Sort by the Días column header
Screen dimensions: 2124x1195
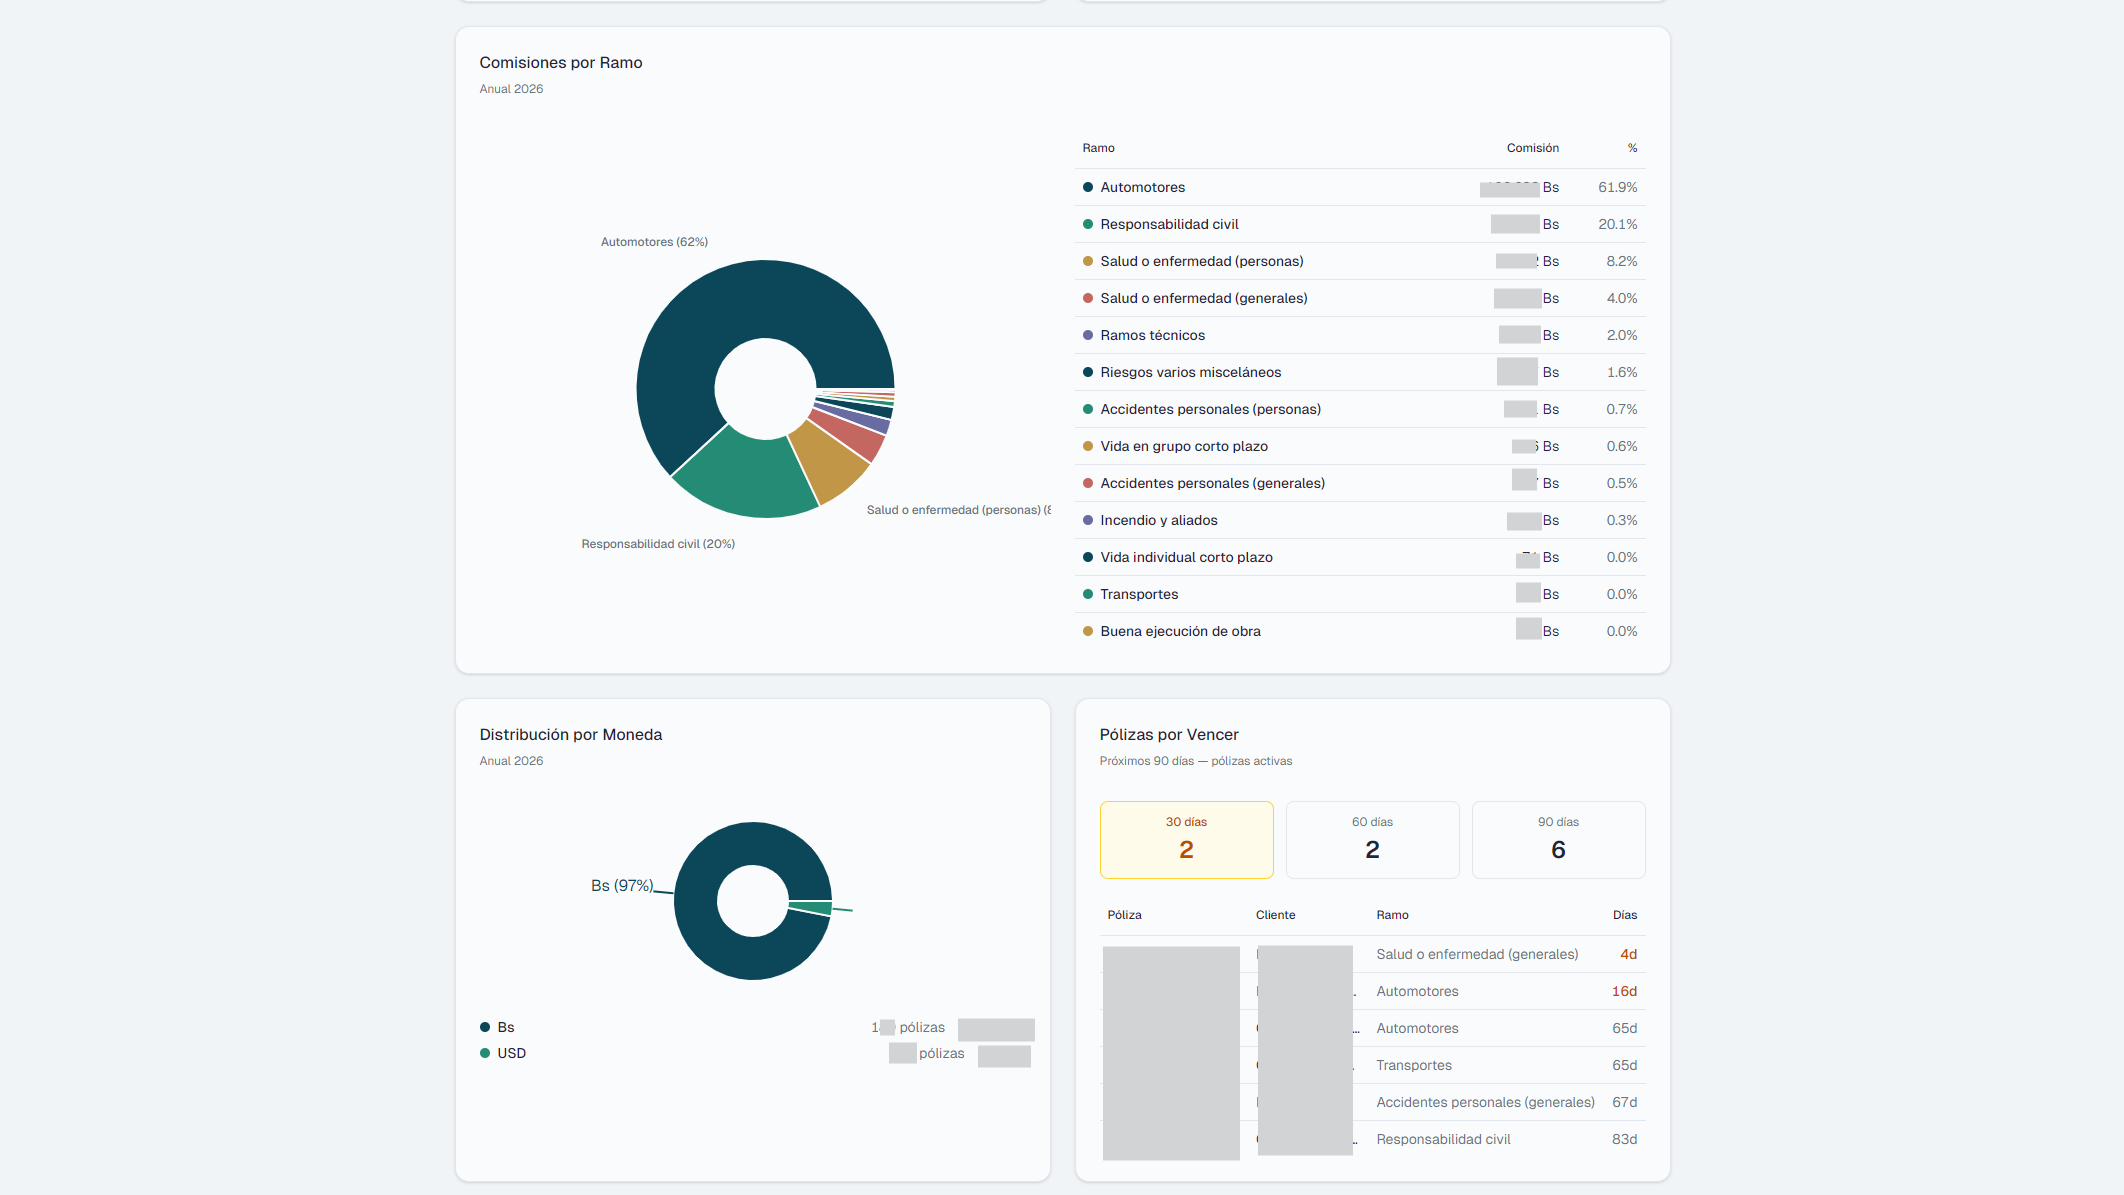click(x=1624, y=914)
